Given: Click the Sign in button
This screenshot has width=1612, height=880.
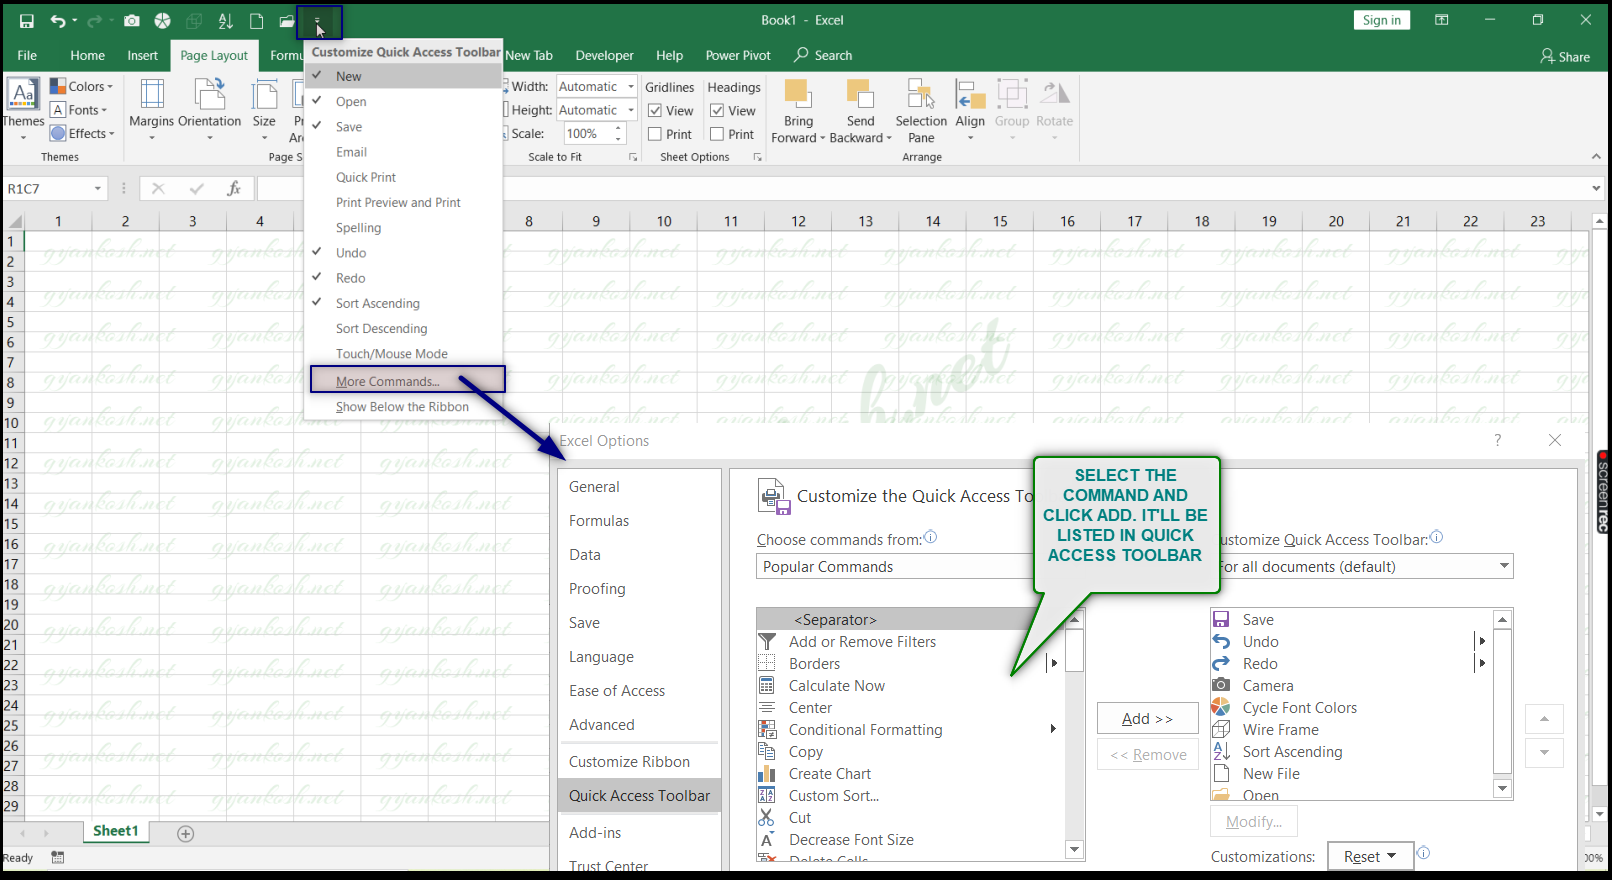Looking at the screenshot, I should 1382,20.
